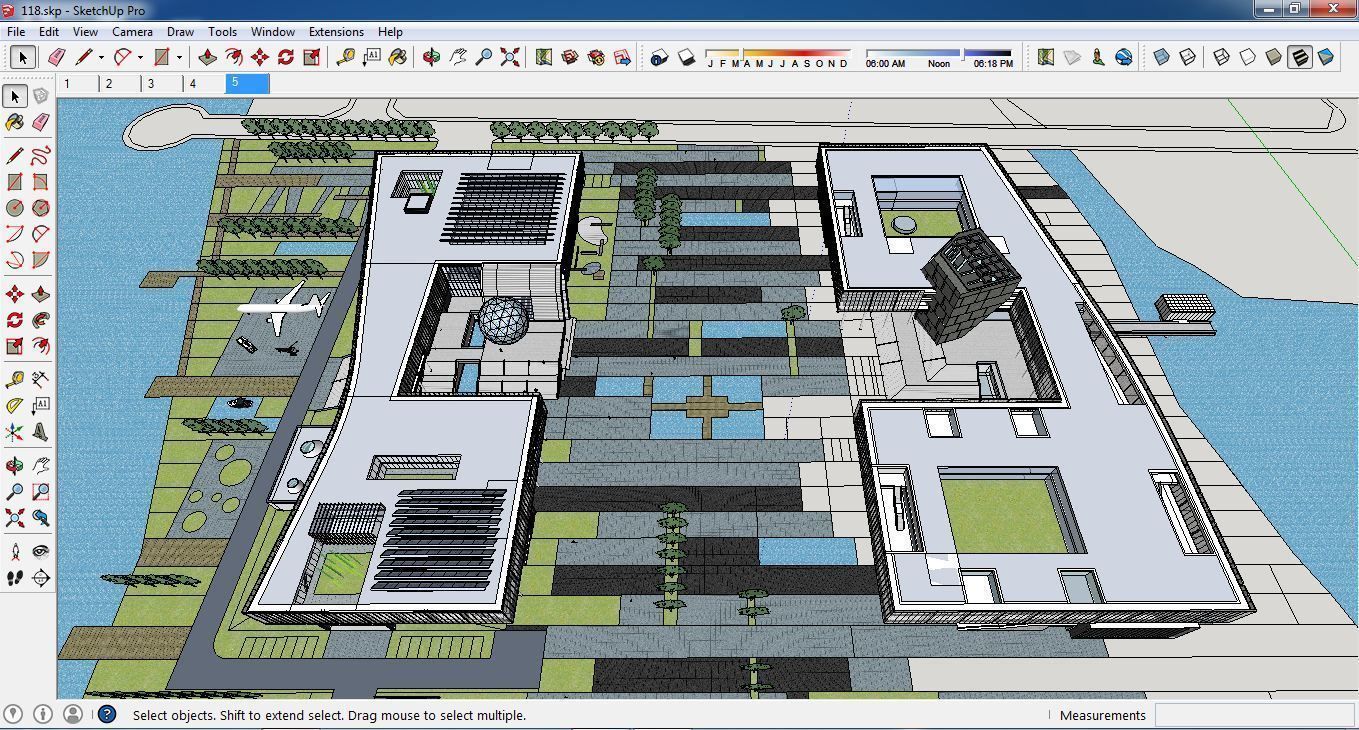Activate the Look Around eye tool
This screenshot has height=730, width=1359.
[41, 552]
